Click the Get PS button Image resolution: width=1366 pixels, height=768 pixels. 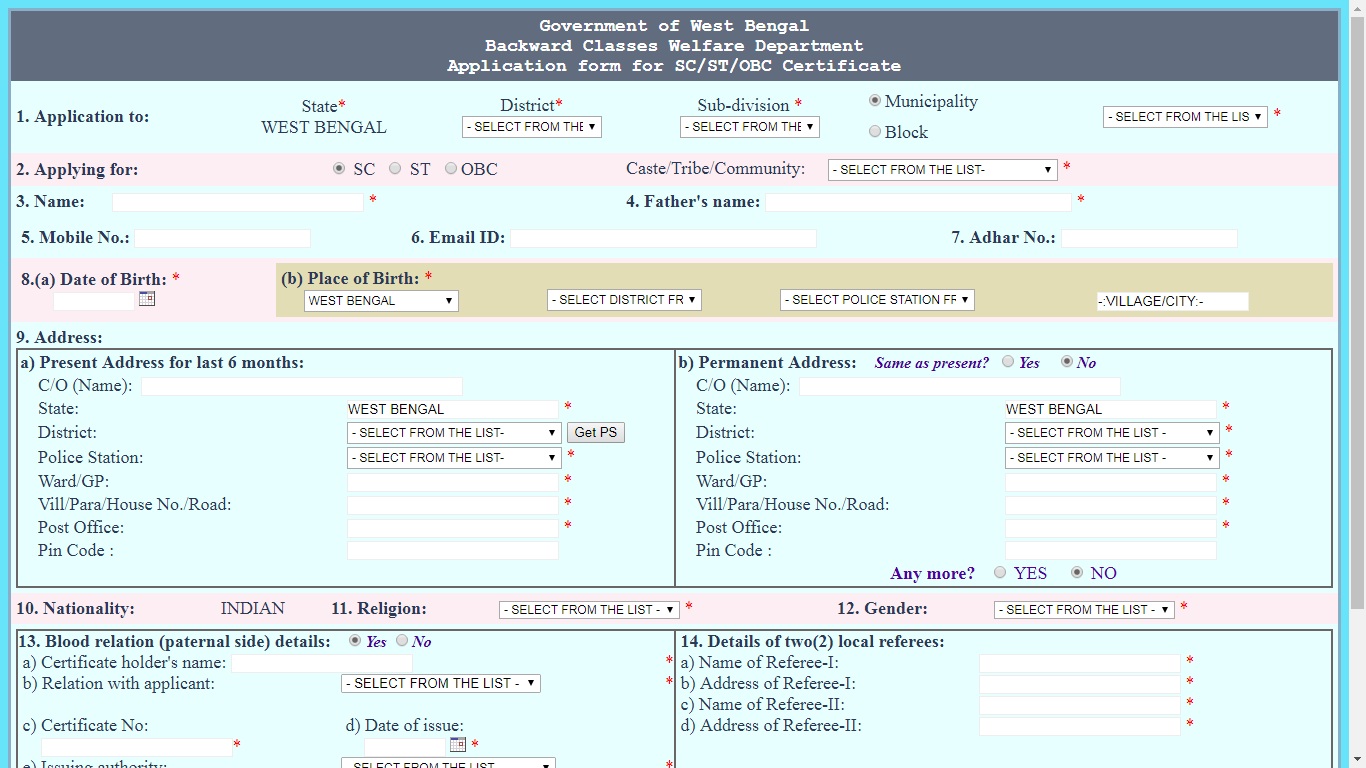pyautogui.click(x=595, y=432)
